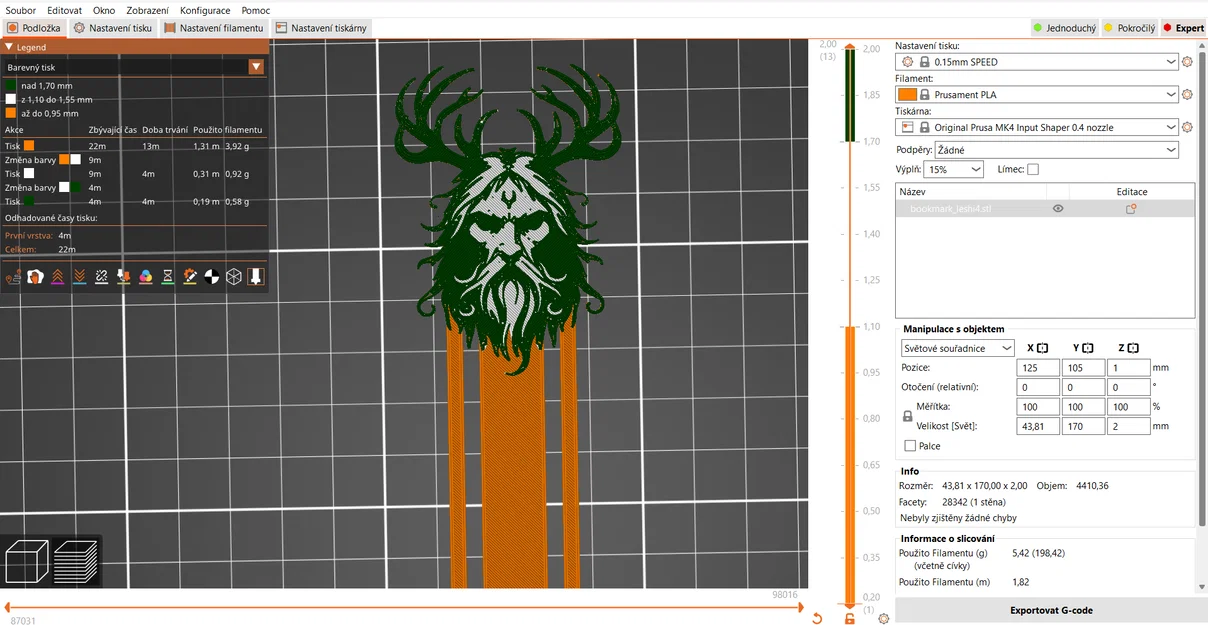1208x625 pixels.
Task: Open filament settings gear next to Prusament PLA
Action: tap(1187, 95)
